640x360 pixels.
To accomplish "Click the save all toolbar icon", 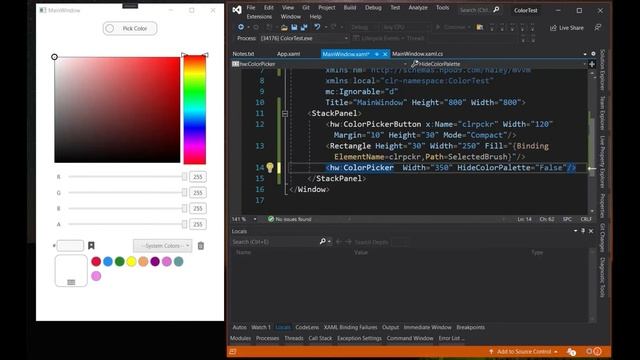I will point(304,27).
